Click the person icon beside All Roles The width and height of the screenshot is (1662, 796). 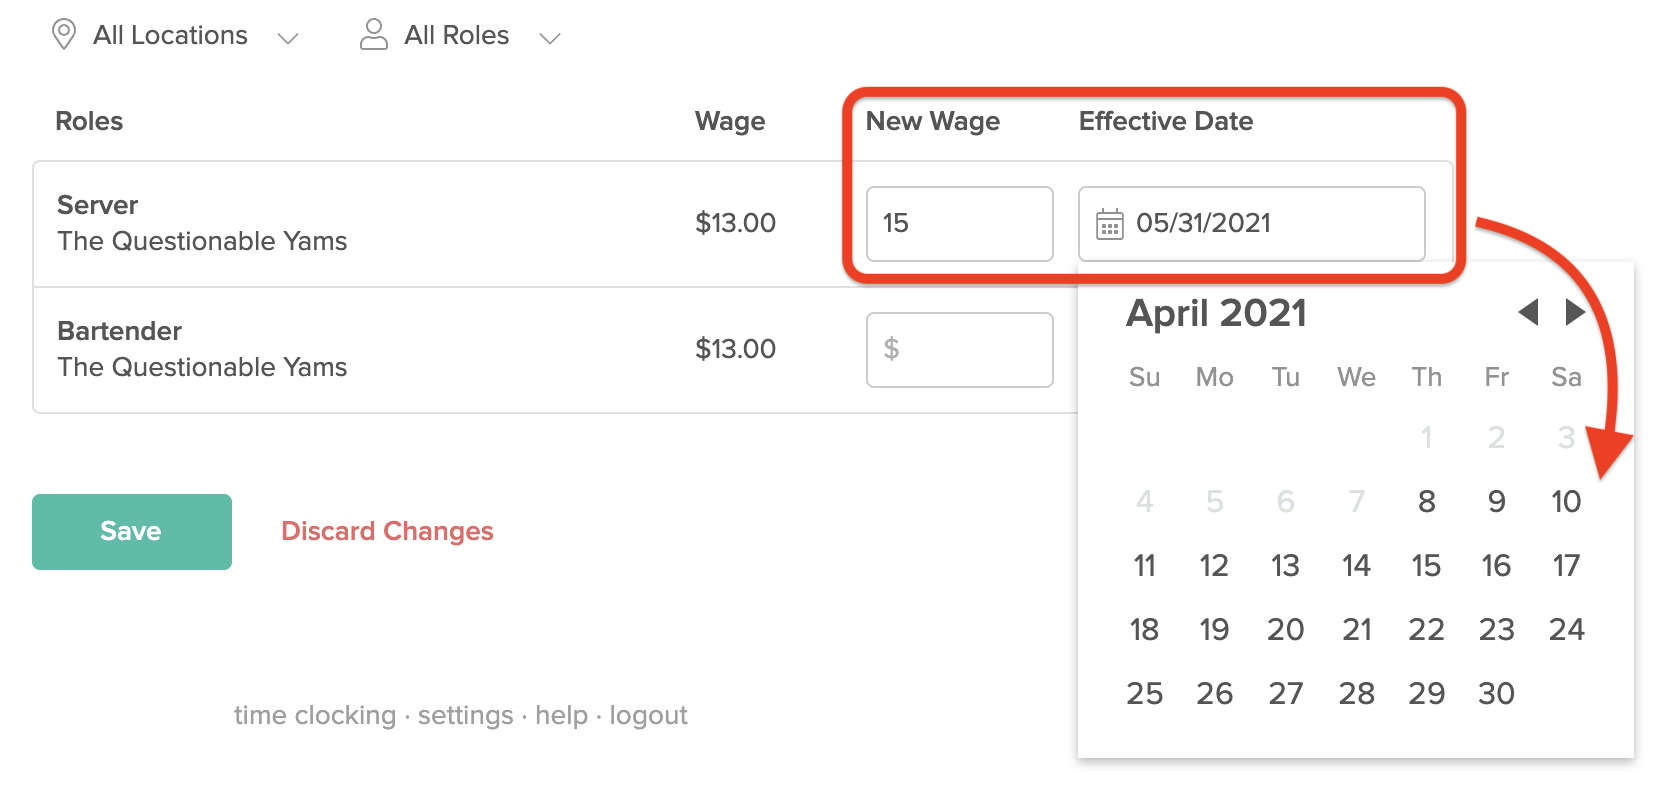coord(373,35)
